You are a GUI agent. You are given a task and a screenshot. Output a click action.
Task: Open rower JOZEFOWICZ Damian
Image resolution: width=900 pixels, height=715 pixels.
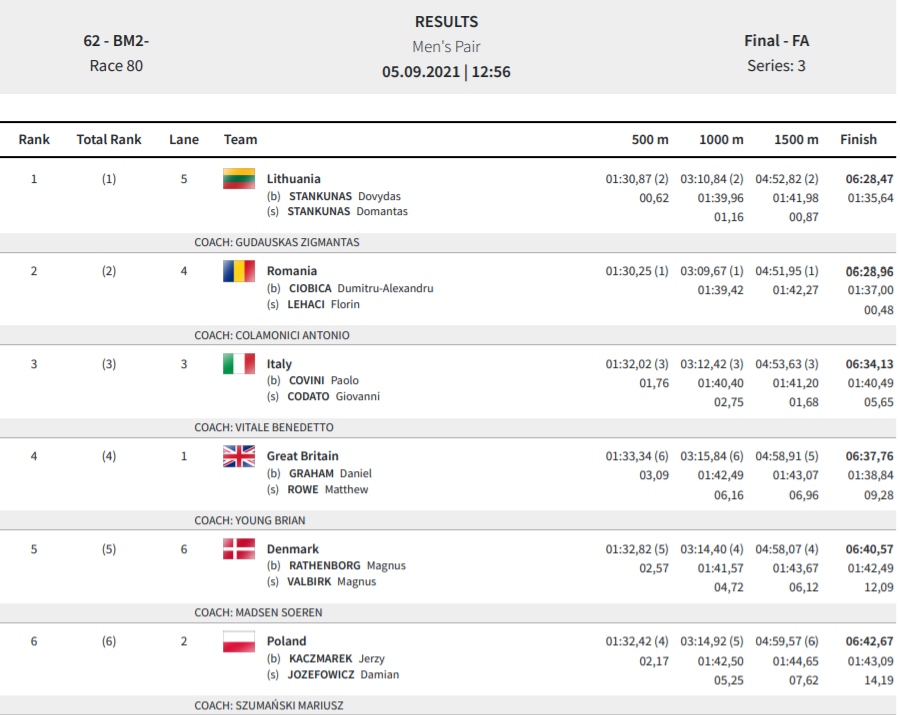[x=343, y=674]
